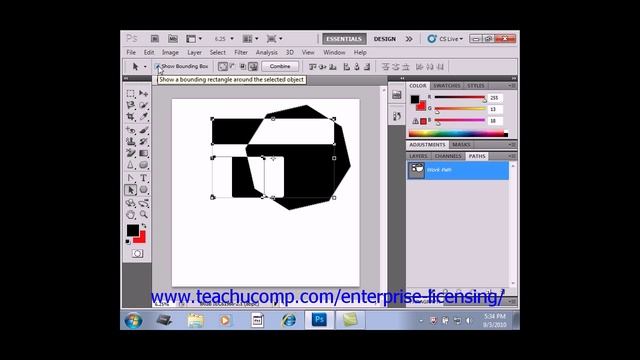The height and width of the screenshot is (360, 640).
Task: Open the Paths panel options menu
Action: (512, 156)
